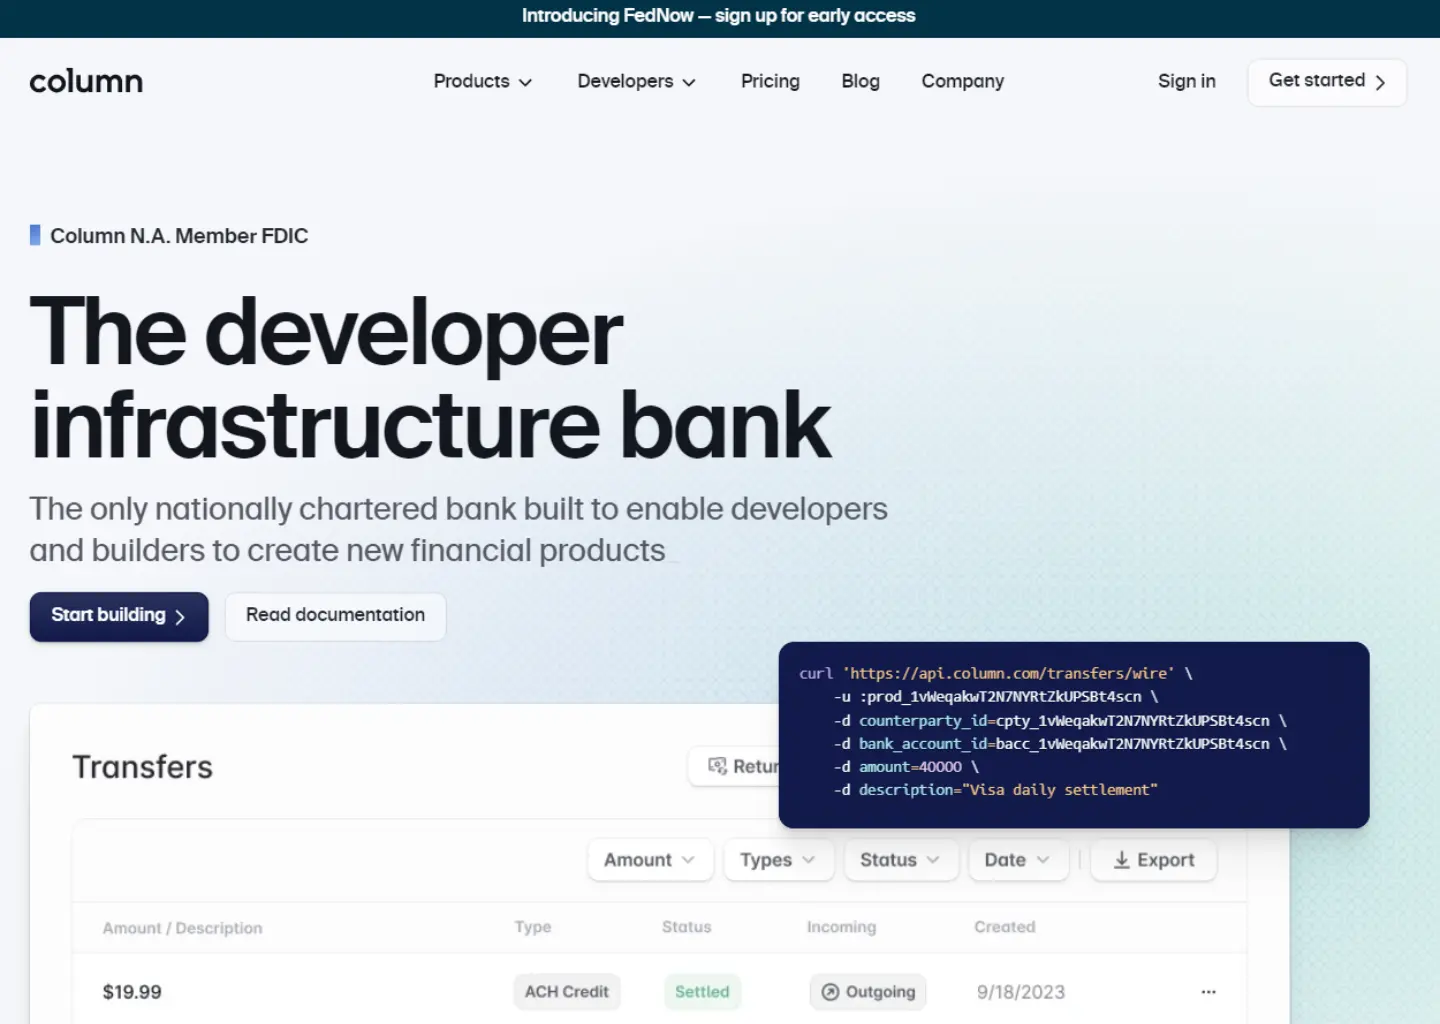Click the FedNow early access banner
Screen dimensions: 1440x1024
click(719, 15)
